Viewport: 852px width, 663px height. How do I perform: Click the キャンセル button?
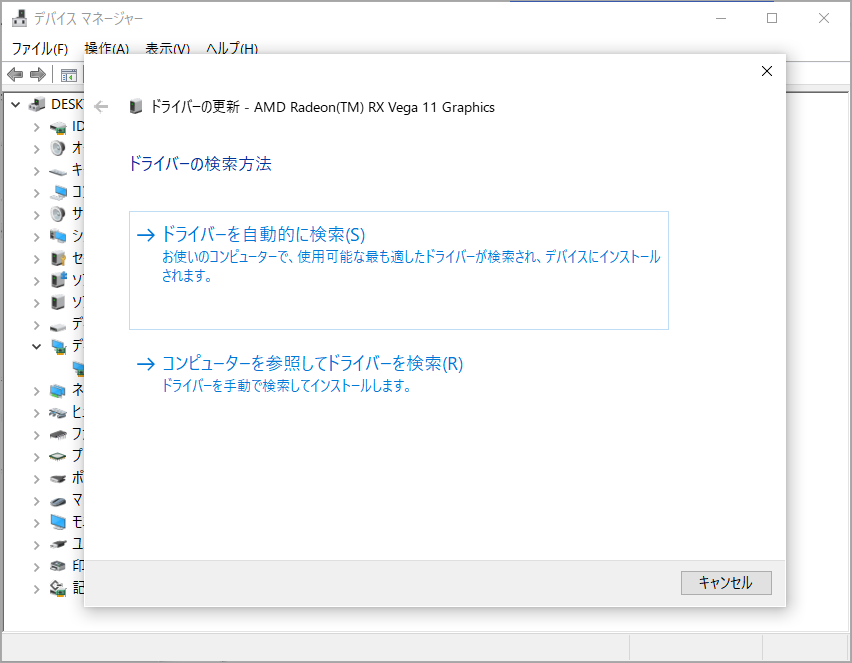tap(726, 583)
